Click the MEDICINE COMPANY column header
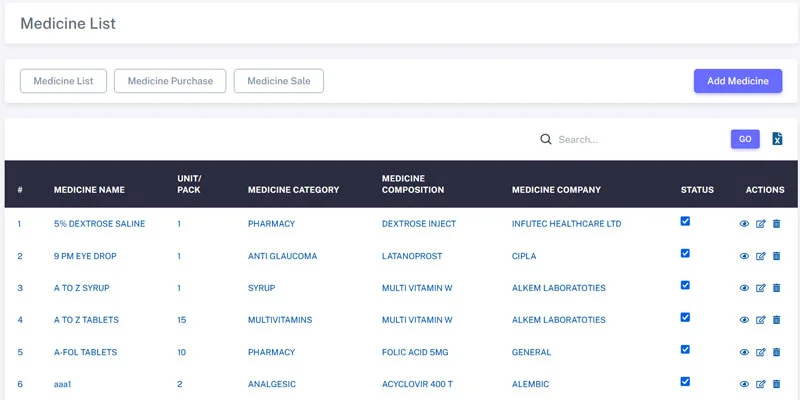 (x=556, y=190)
